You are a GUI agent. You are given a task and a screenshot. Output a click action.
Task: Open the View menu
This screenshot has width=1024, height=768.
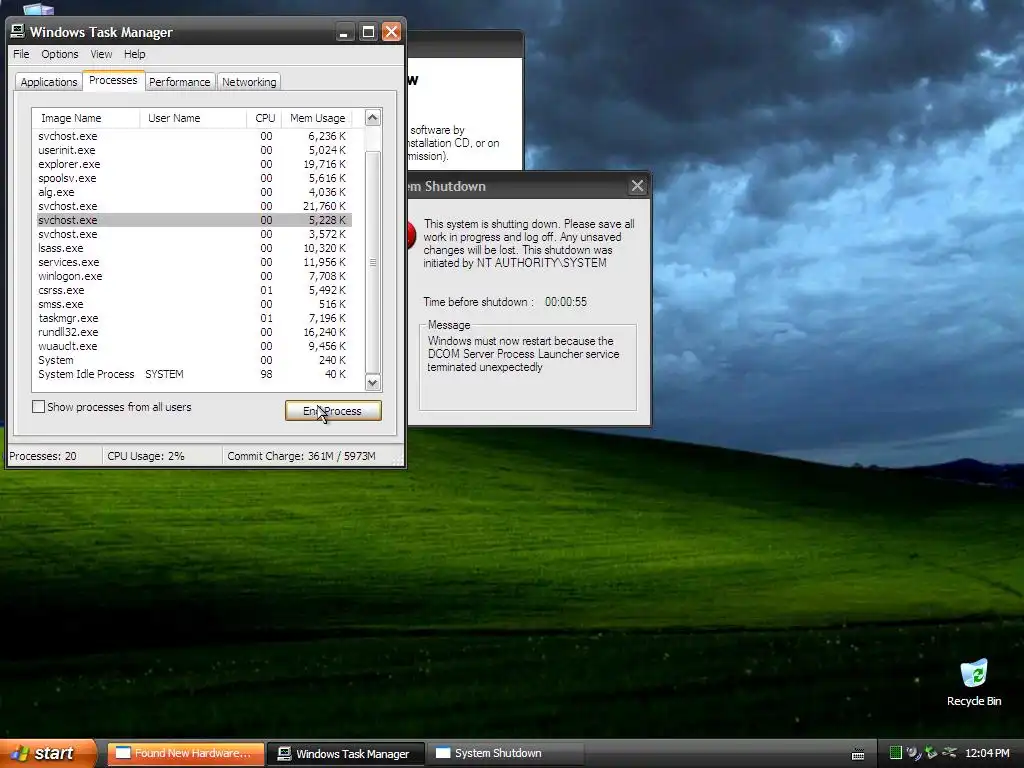point(101,54)
